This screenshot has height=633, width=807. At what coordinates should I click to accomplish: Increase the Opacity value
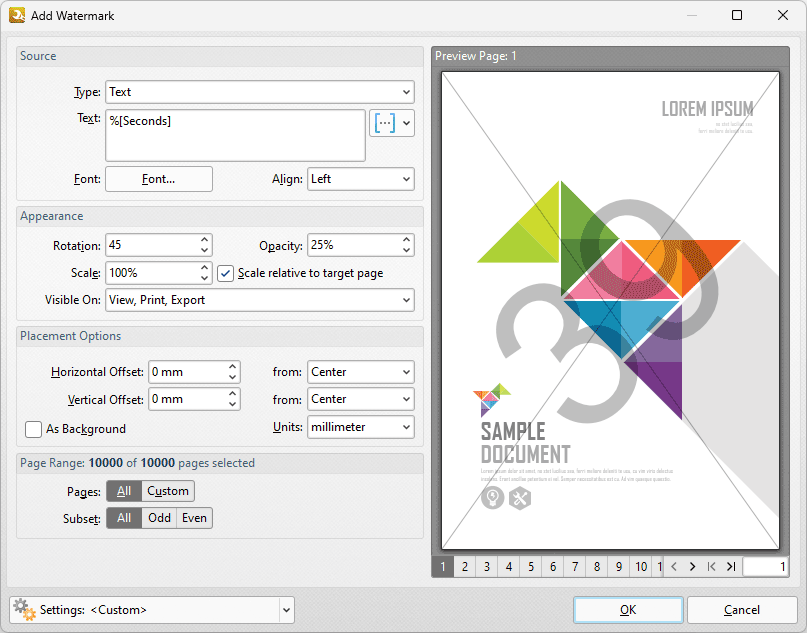pos(407,240)
